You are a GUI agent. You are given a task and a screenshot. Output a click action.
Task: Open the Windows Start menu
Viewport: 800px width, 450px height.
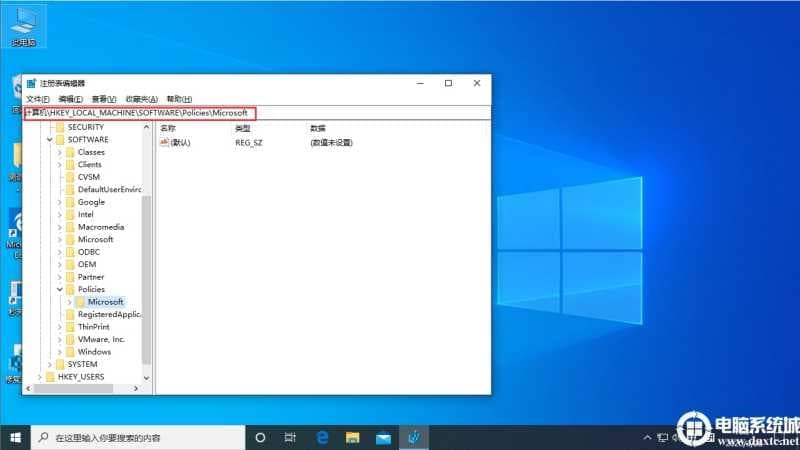click(15, 438)
